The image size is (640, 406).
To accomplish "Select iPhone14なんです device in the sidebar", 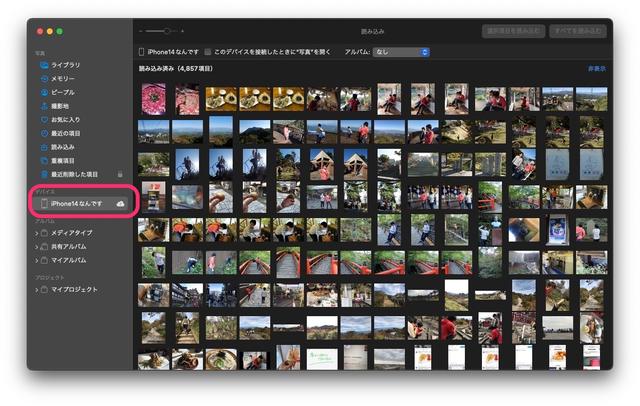I will tap(82, 203).
